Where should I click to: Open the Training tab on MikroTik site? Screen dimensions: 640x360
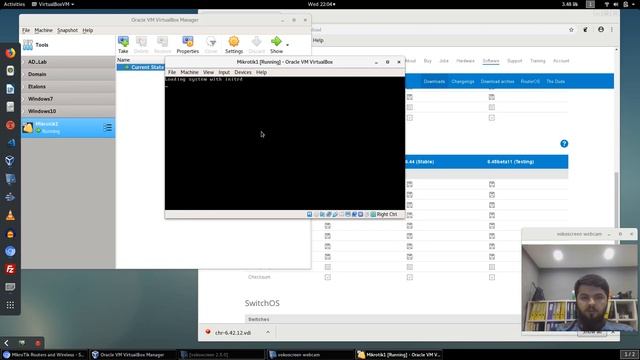[x=538, y=61]
